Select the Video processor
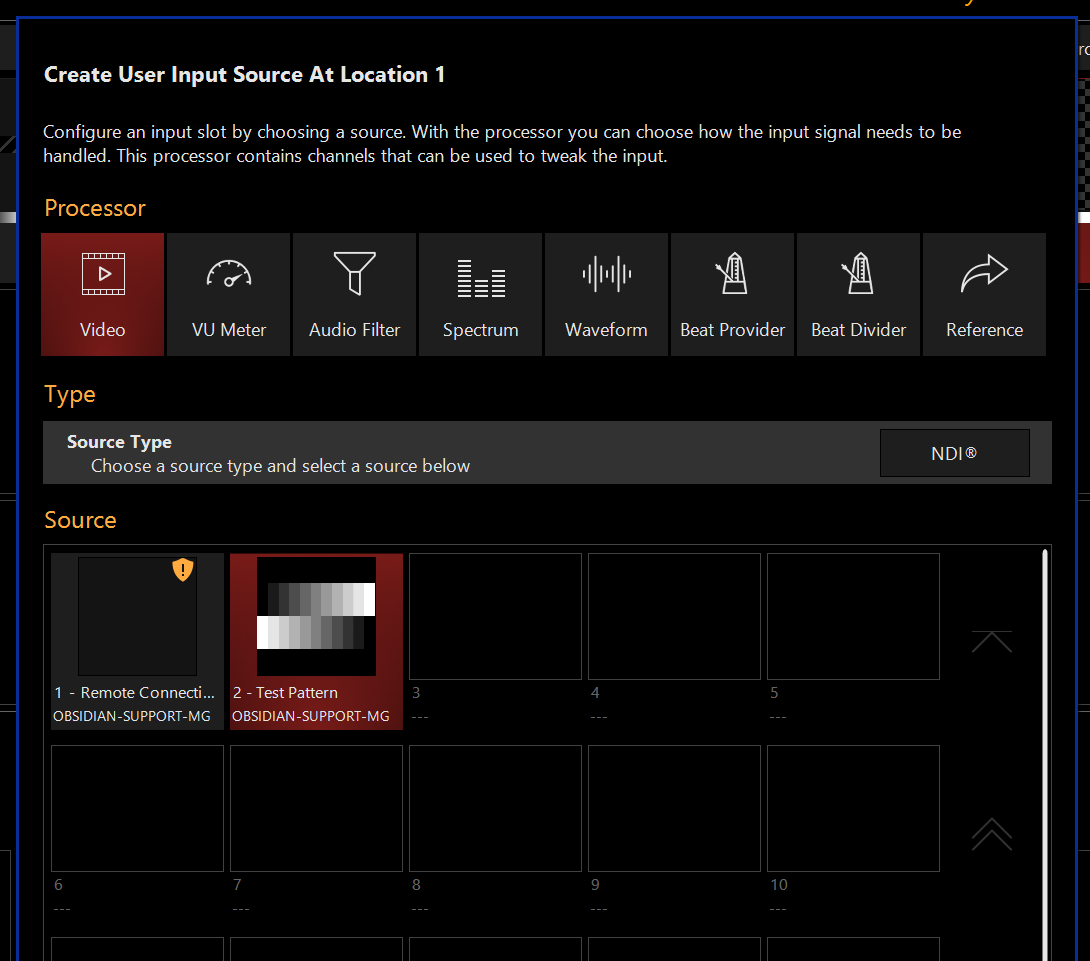The height and width of the screenshot is (961, 1090). [x=103, y=294]
